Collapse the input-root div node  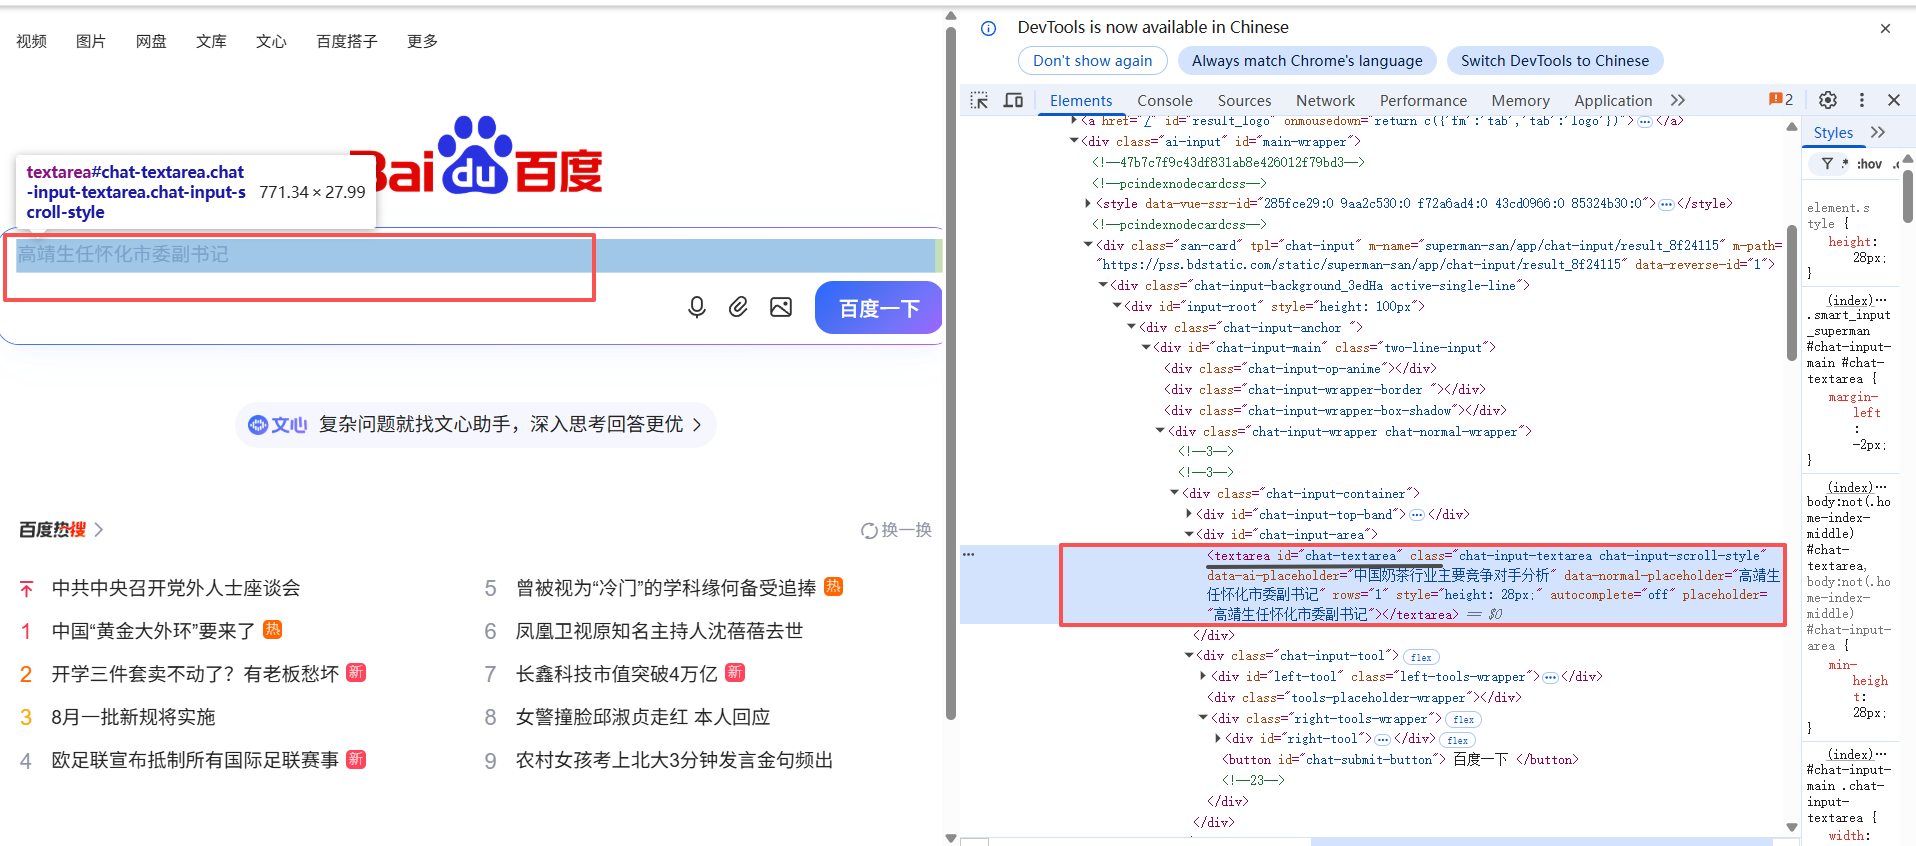[x=1117, y=307]
